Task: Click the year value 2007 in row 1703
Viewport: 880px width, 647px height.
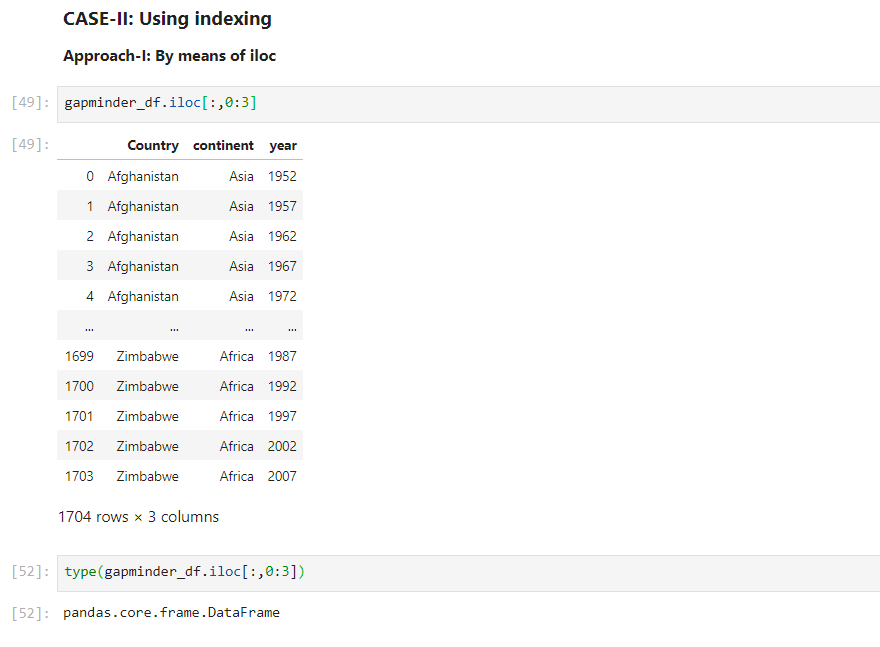Action: click(281, 476)
